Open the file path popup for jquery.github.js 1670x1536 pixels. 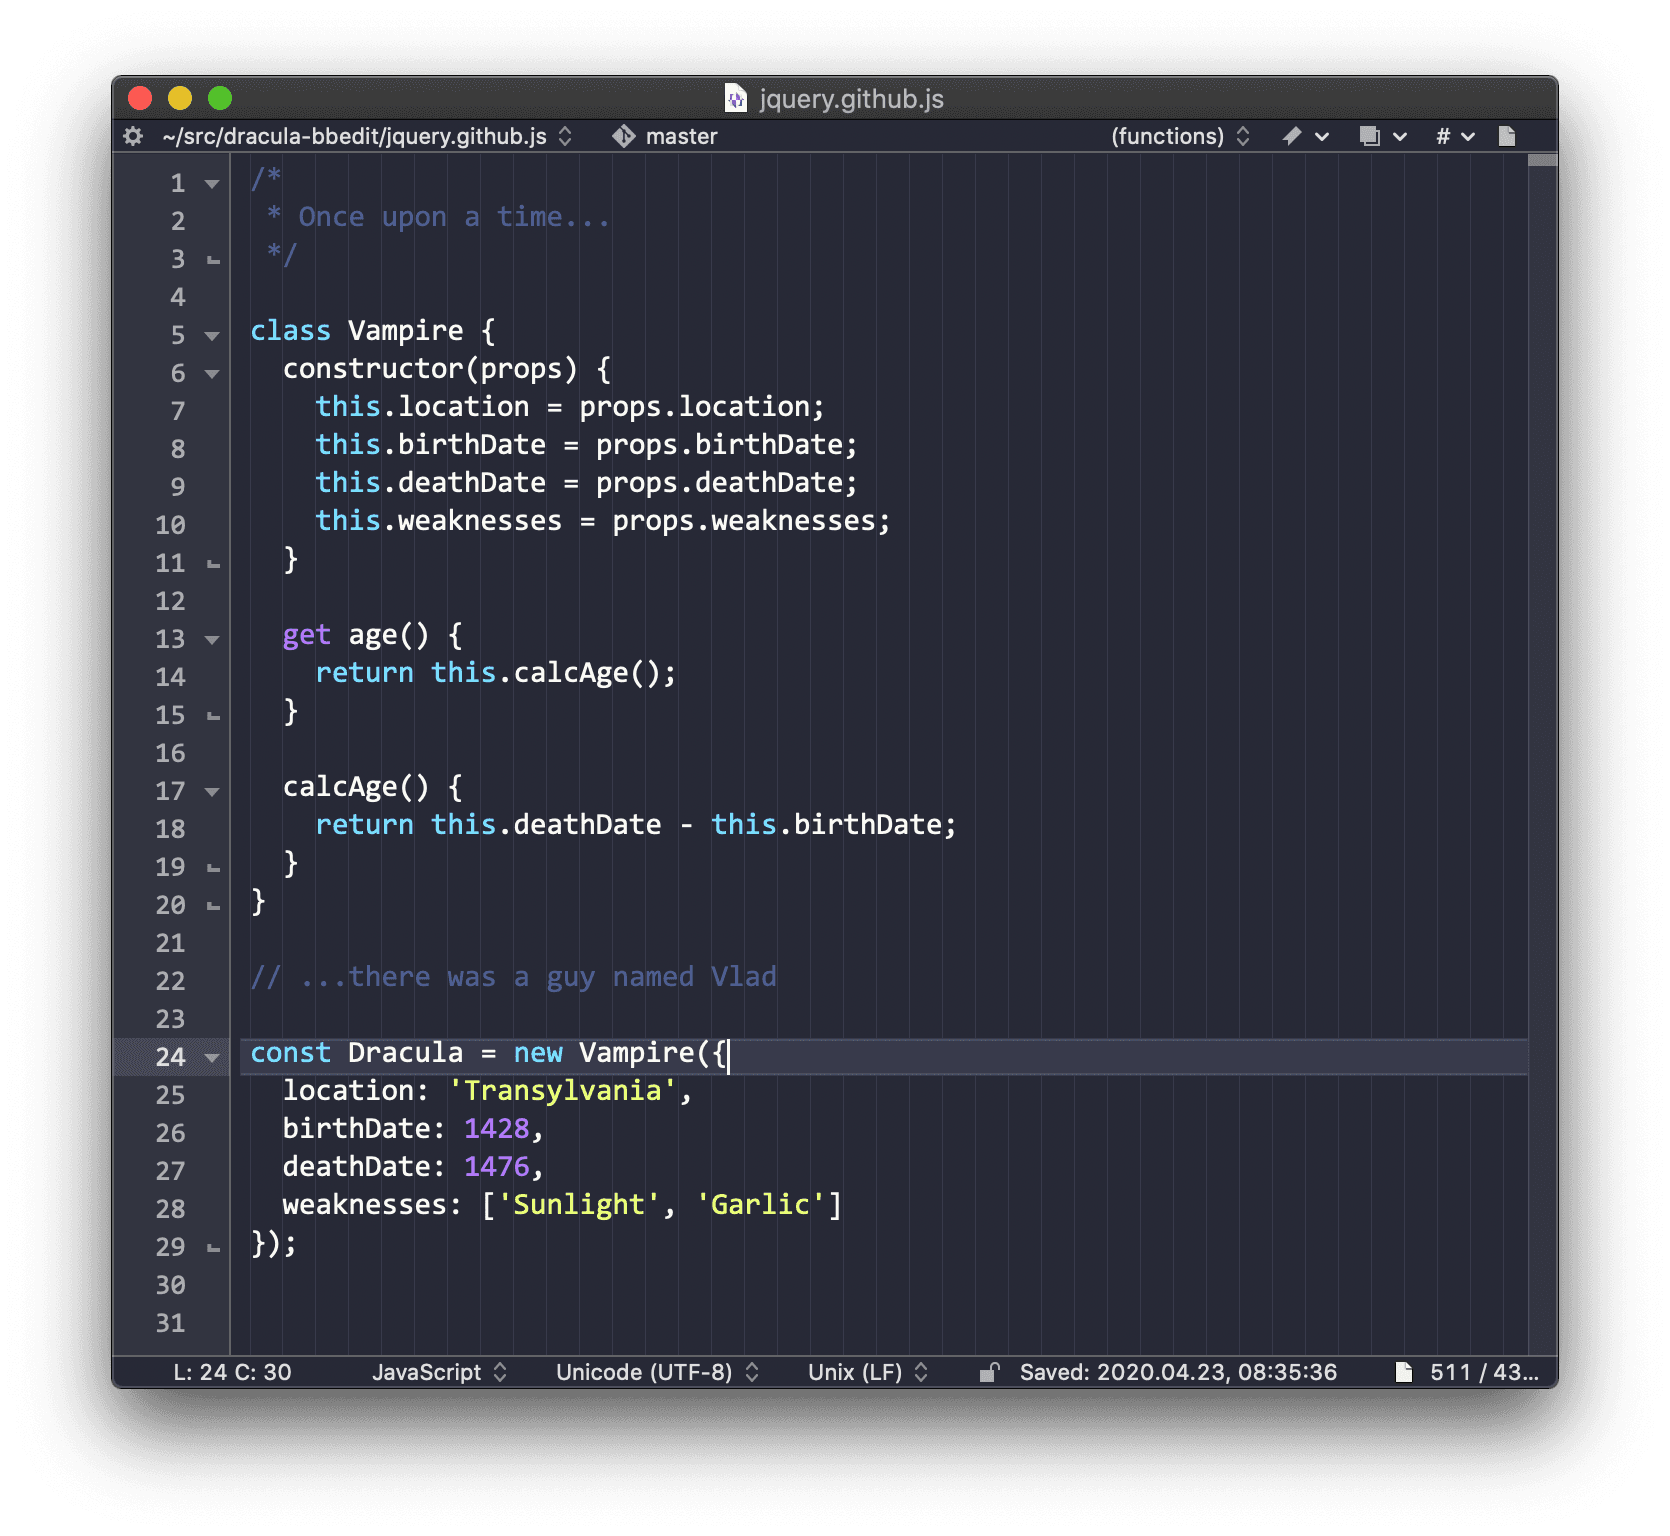[367, 136]
